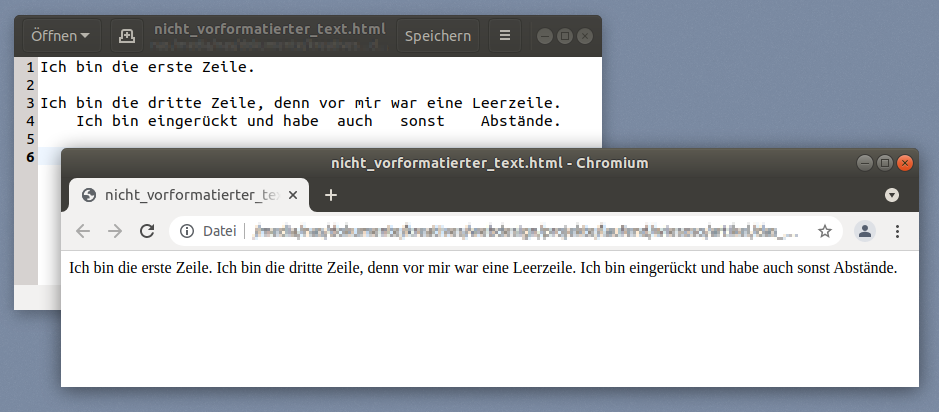Maximize the Chromium window
The width and height of the screenshot is (939, 412).
[885, 163]
